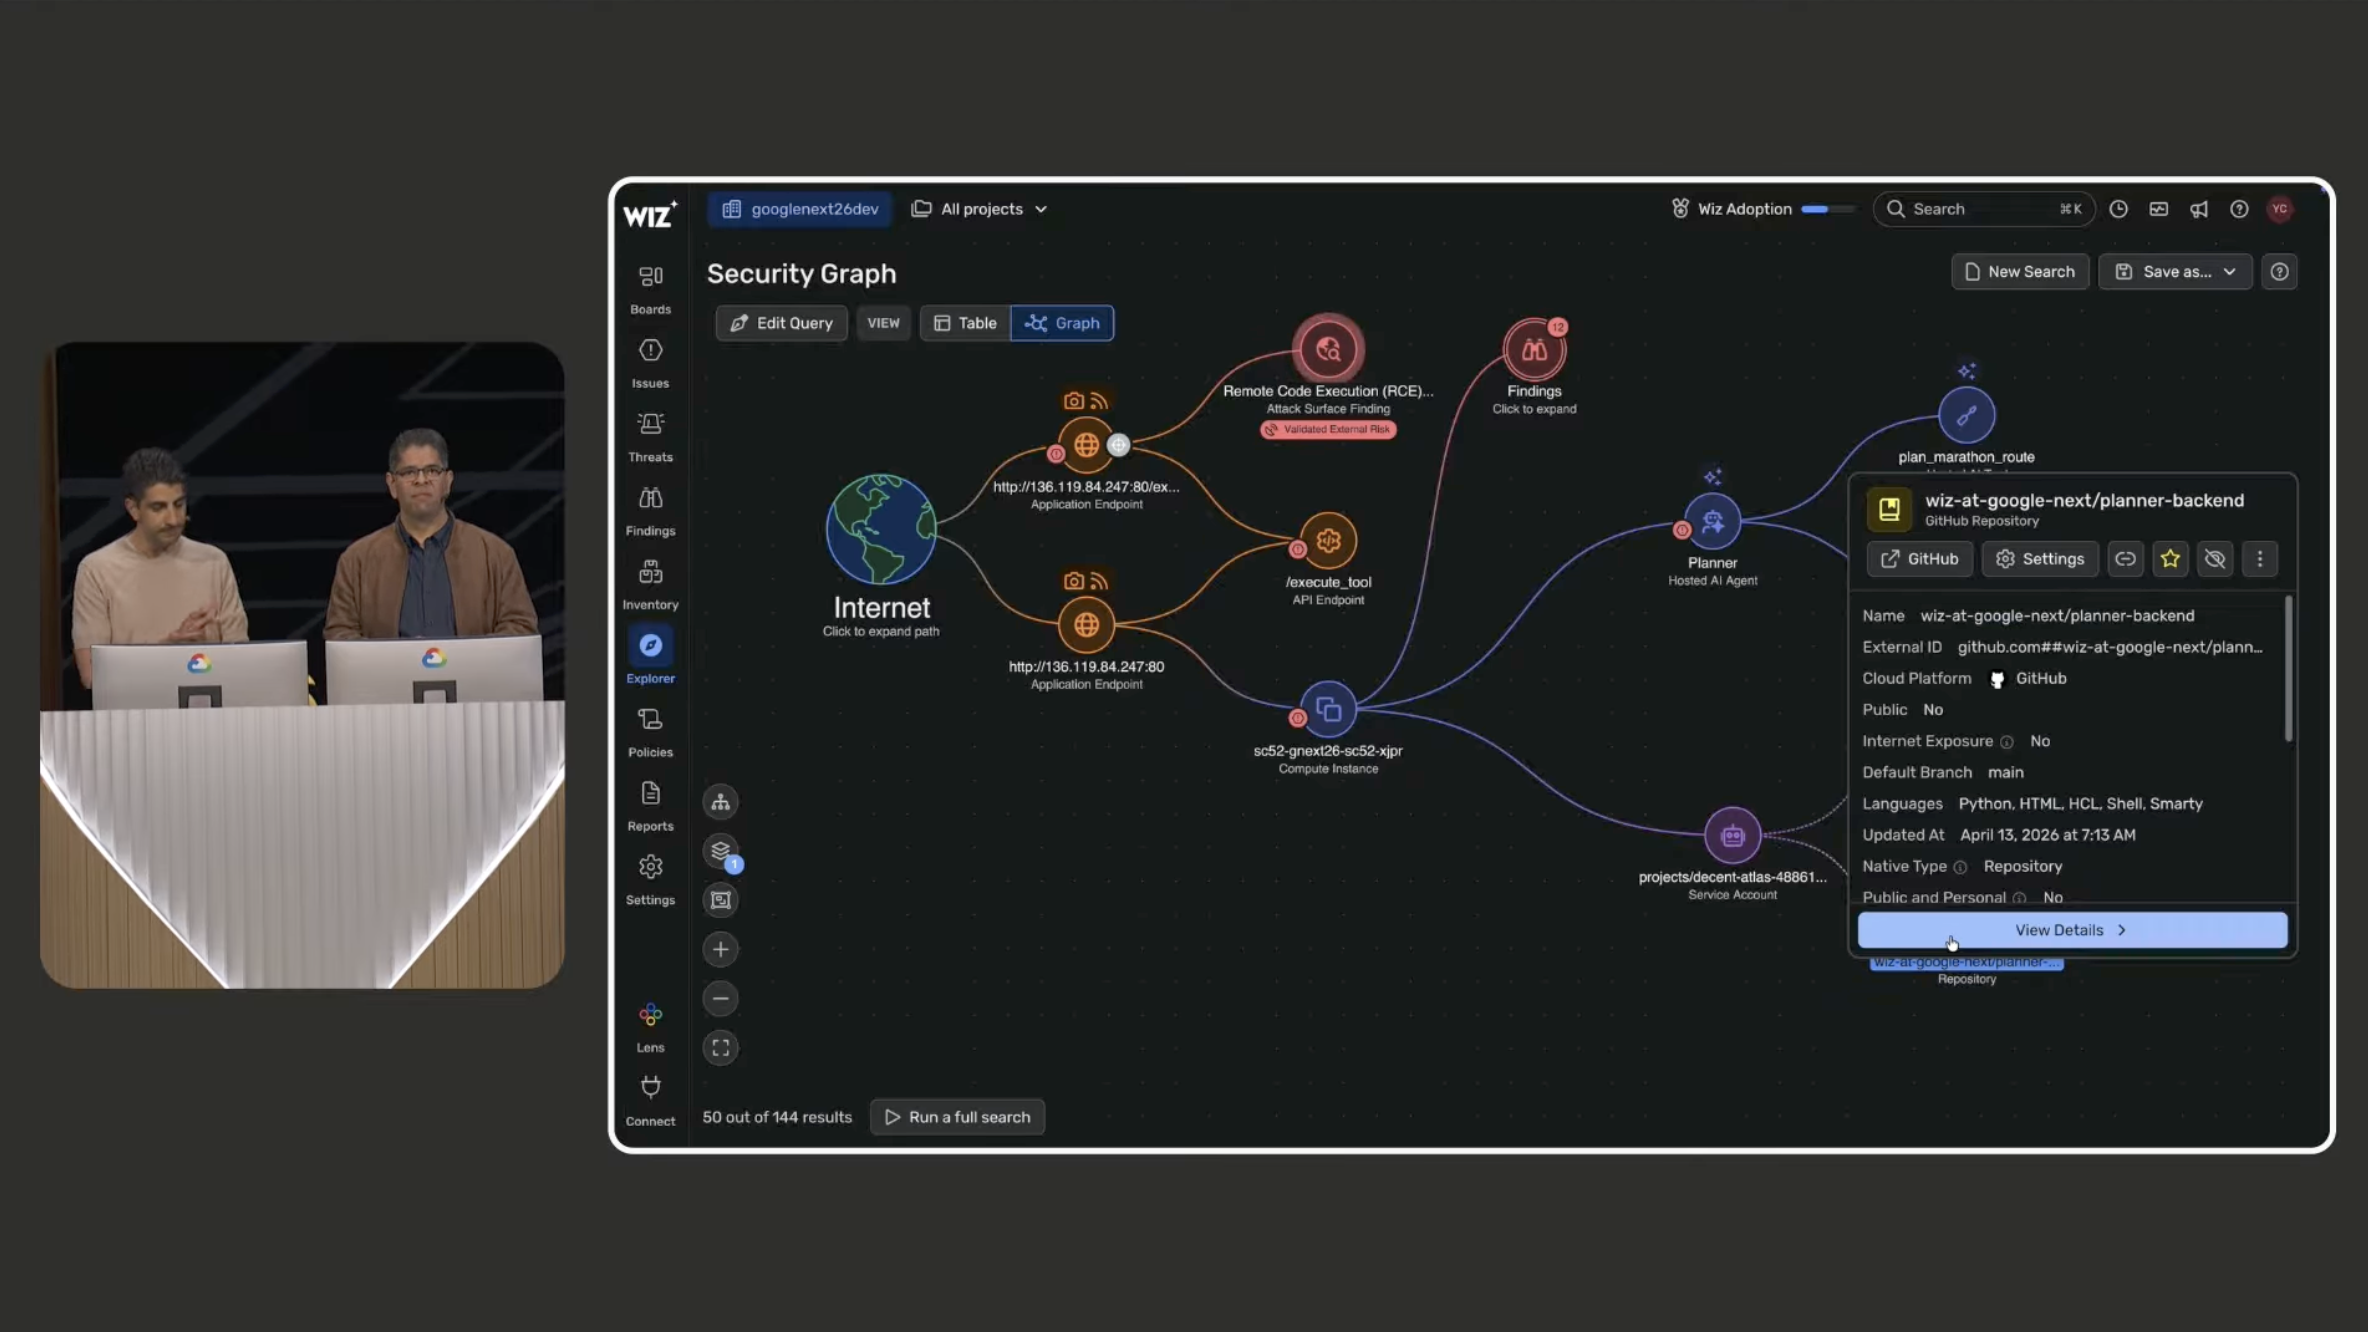
Task: Switch to the Table view tab
Action: pos(965,323)
